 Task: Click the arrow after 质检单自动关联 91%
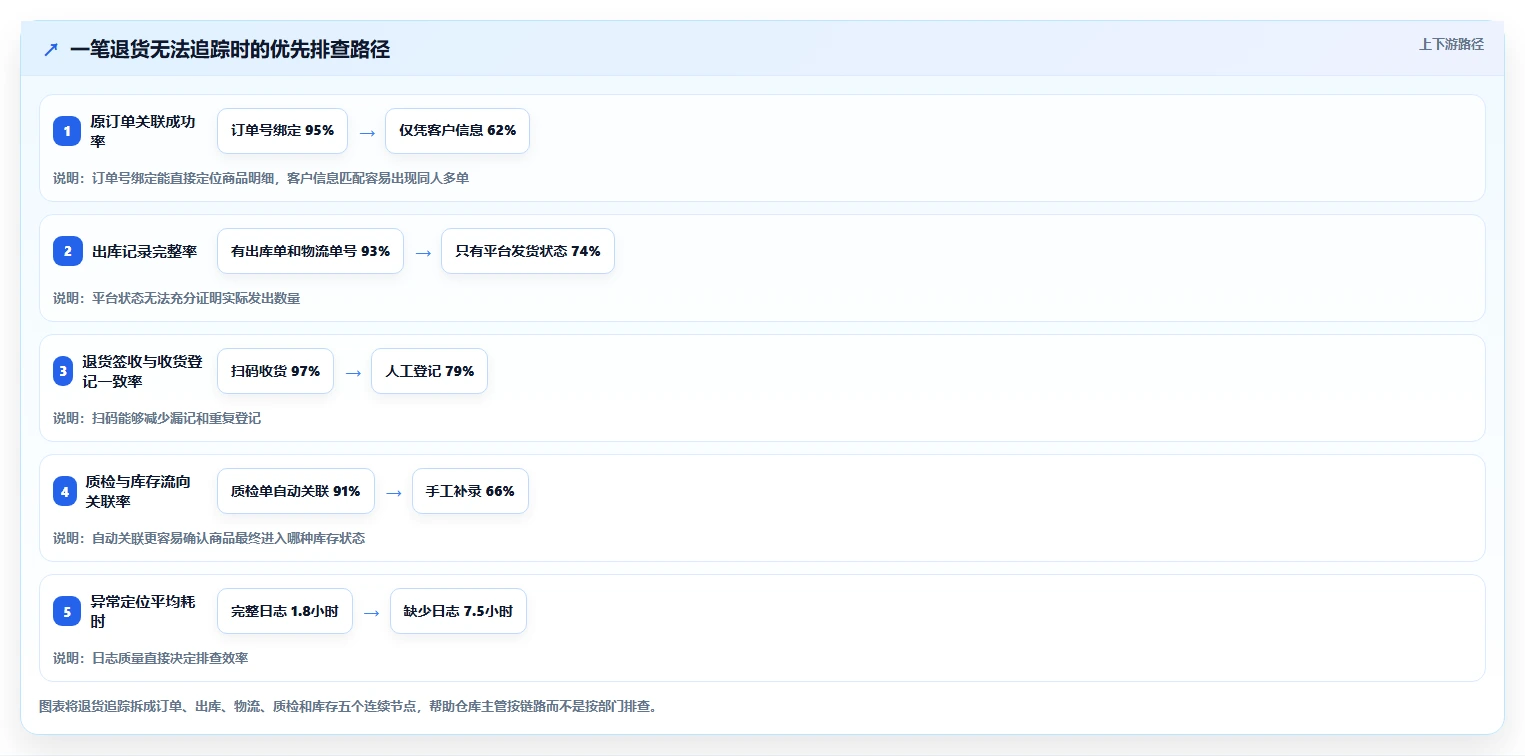394,492
